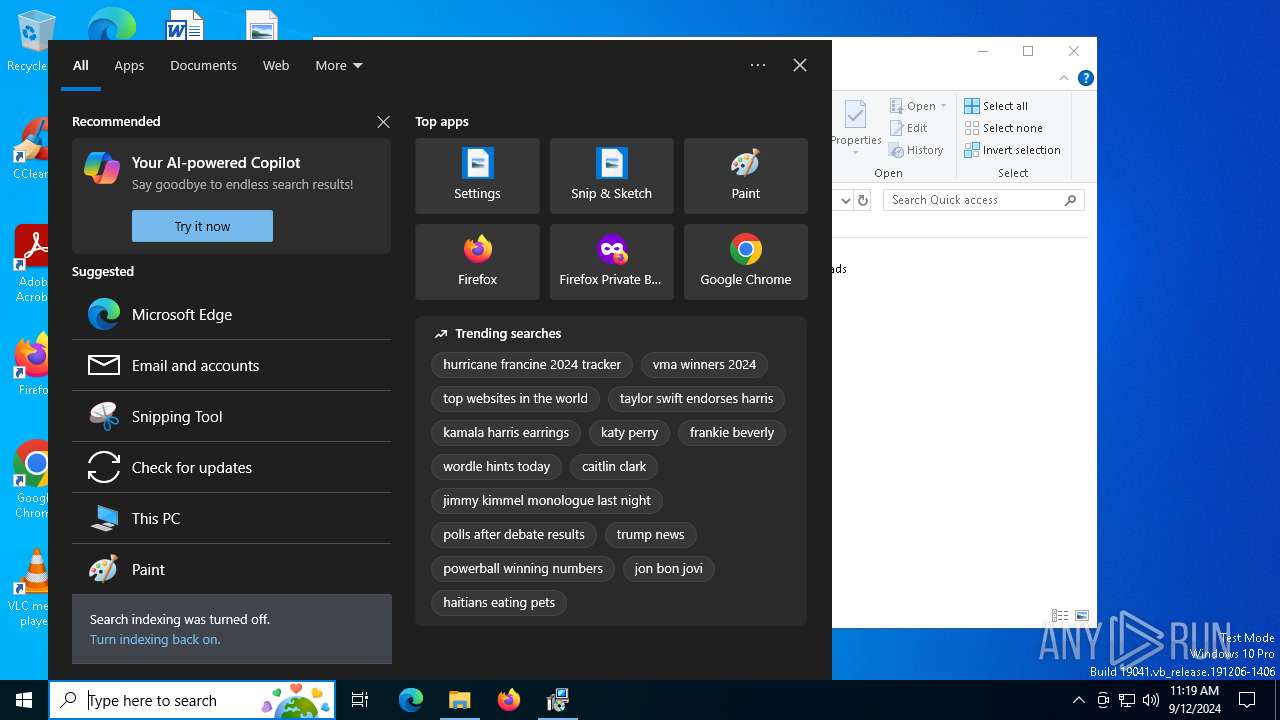
Task: Click the Try it now button
Action: pyautogui.click(x=202, y=226)
